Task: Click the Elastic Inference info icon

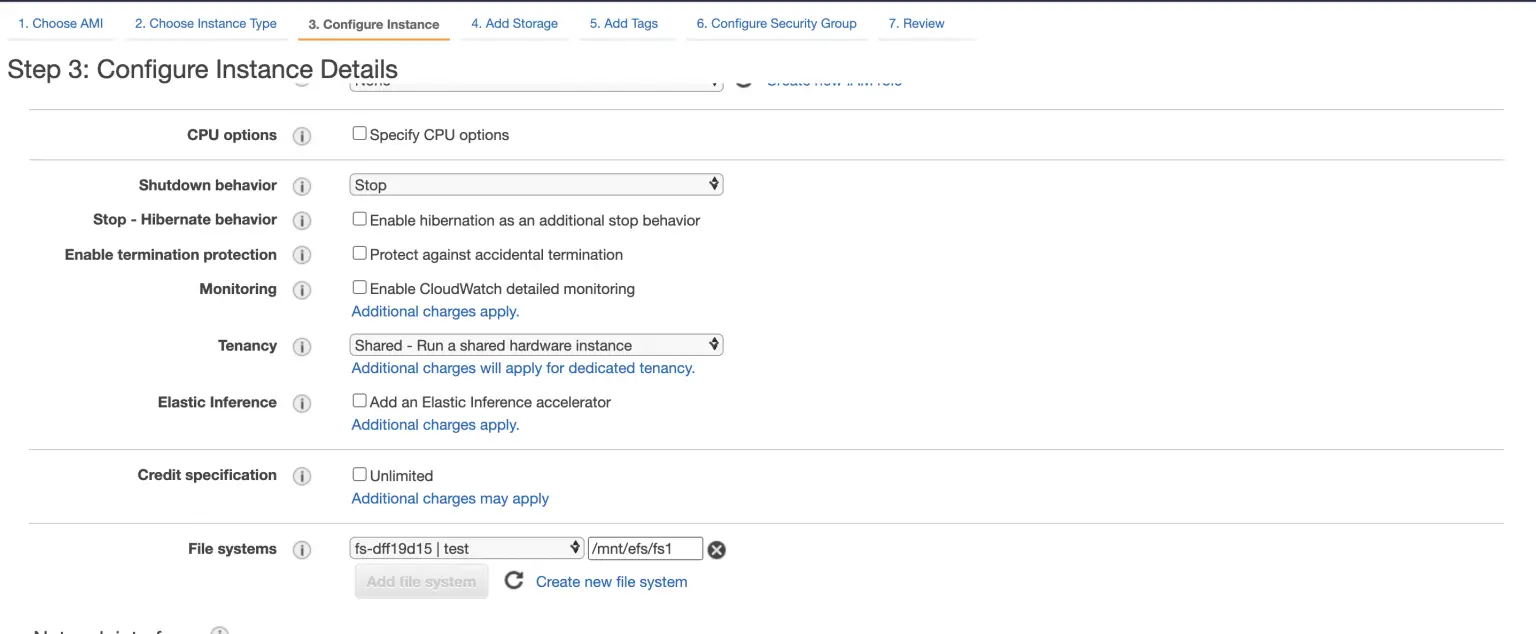Action: [302, 403]
